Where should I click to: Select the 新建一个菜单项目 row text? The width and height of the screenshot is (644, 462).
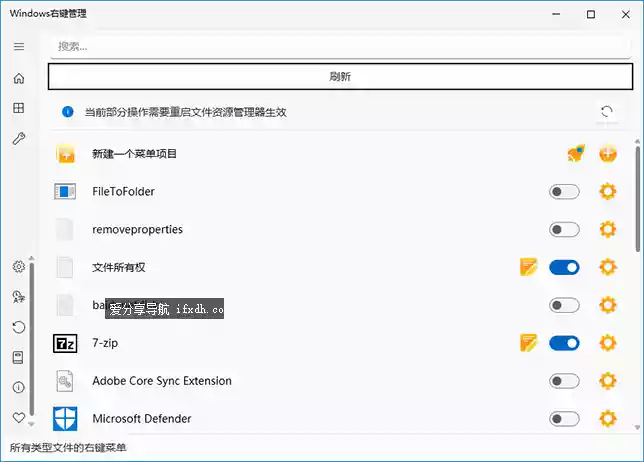pos(134,154)
